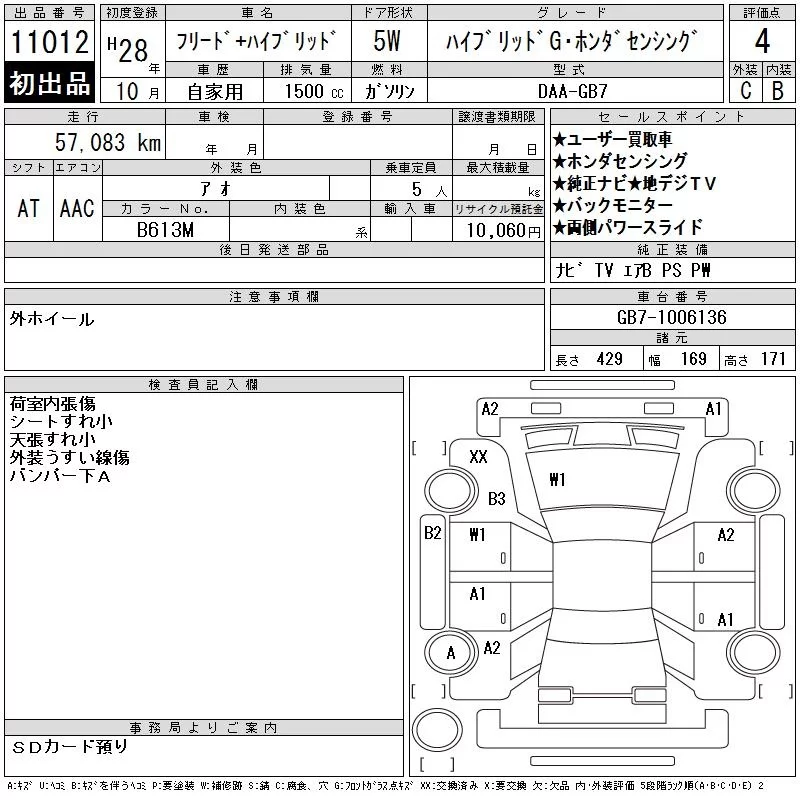Select sales point ★両側パワースライド
Viewport: 800px width, 800px height.
pyautogui.click(x=628, y=227)
